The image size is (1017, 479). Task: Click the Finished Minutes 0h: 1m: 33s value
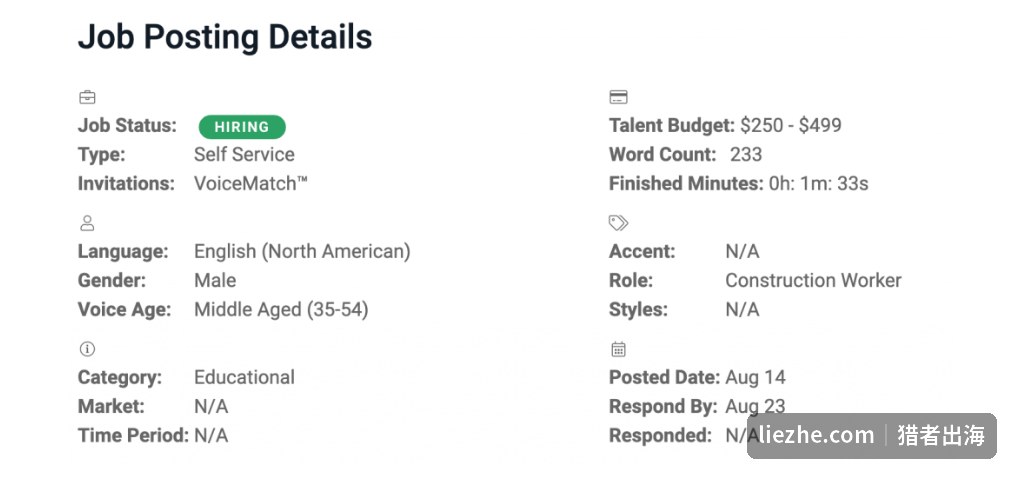[819, 183]
